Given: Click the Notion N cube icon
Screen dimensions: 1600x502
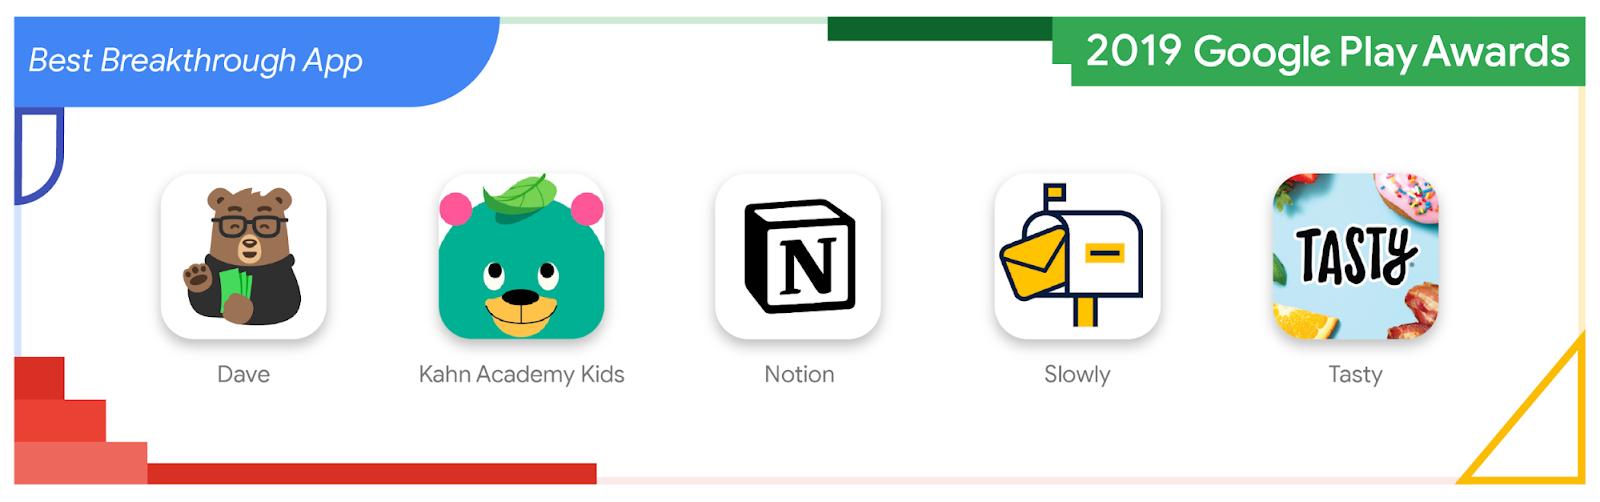Looking at the screenshot, I should point(799,256).
